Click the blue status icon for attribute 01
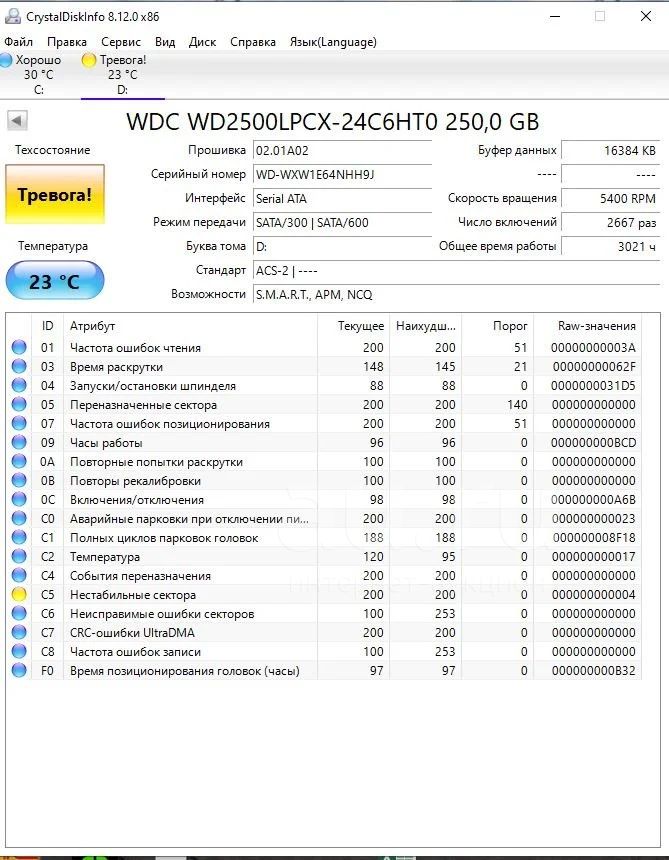Image resolution: width=669 pixels, height=860 pixels. coord(19,347)
